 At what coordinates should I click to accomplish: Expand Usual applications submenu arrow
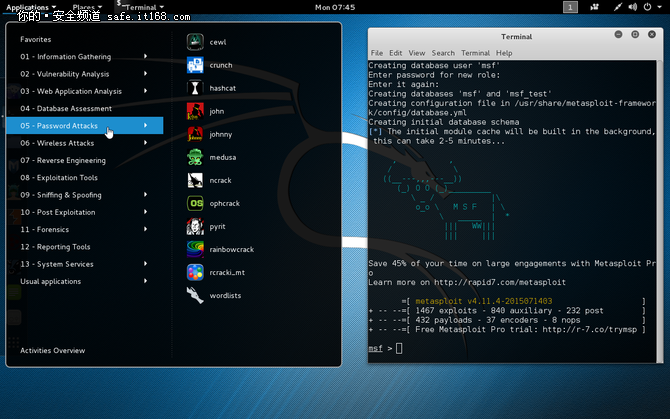(x=146, y=281)
